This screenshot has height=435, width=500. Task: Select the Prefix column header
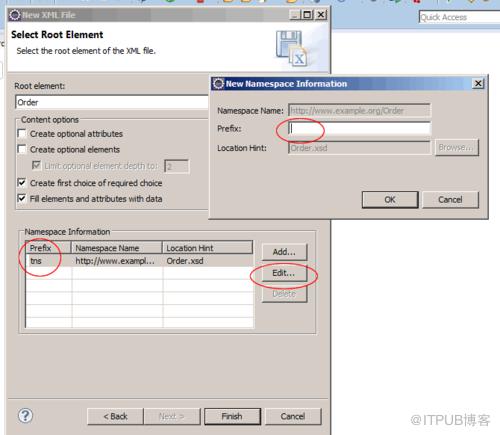48,248
